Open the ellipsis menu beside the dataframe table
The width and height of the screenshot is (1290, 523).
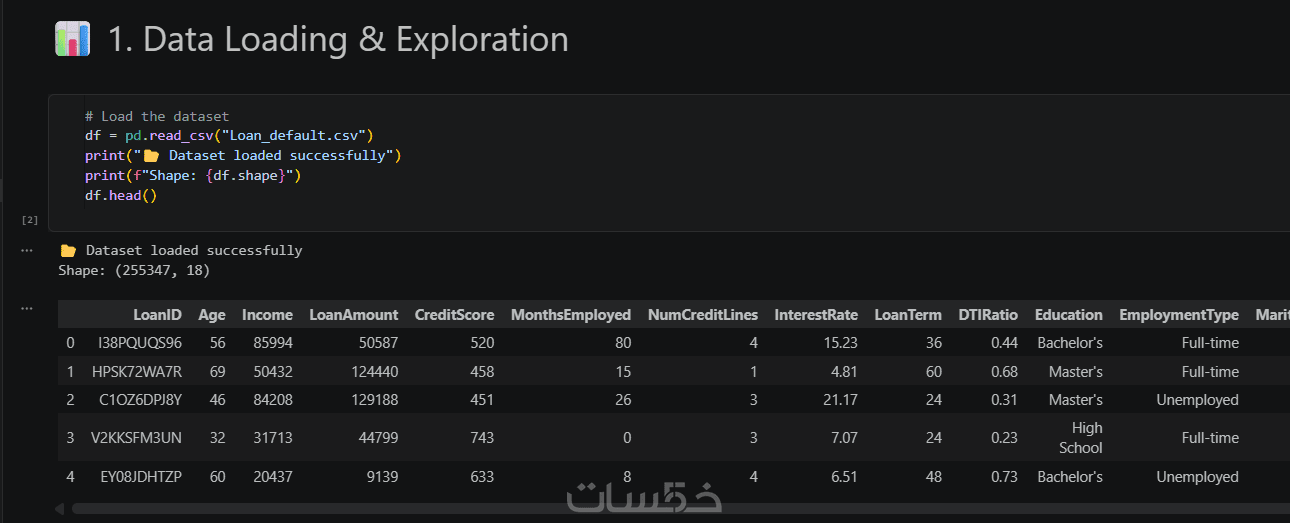(27, 308)
